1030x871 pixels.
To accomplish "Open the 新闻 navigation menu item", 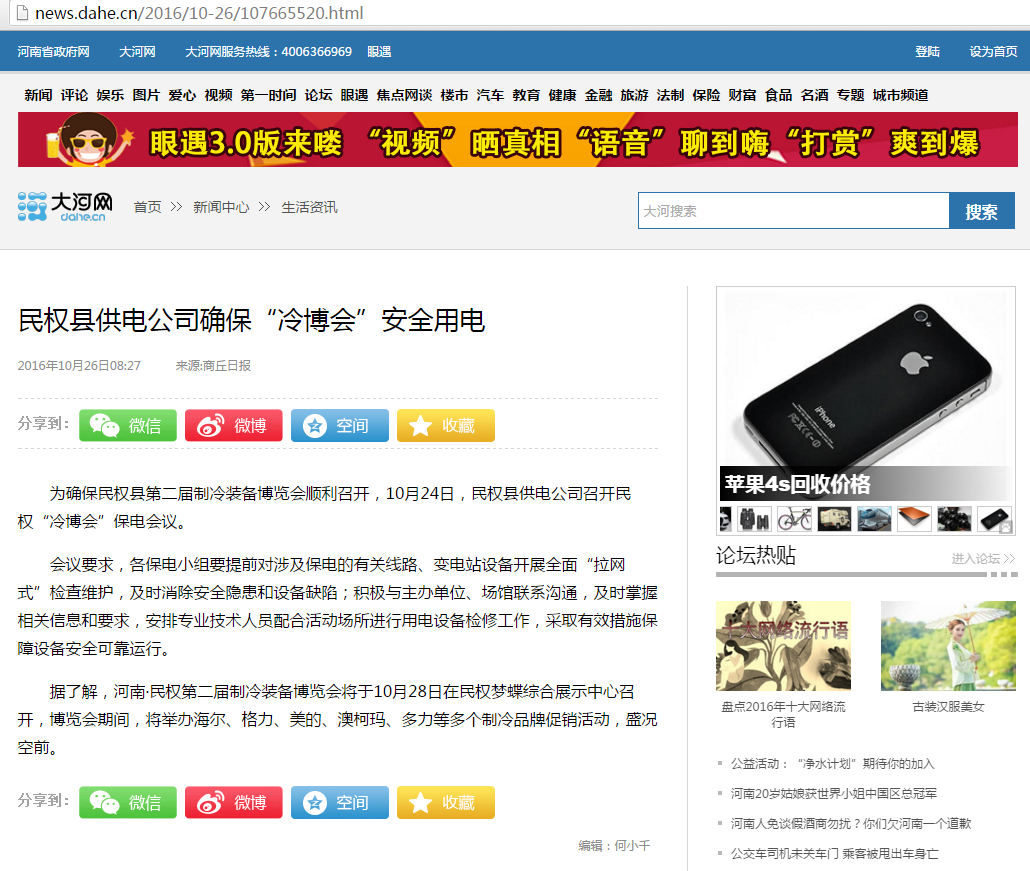I will [x=38, y=95].
